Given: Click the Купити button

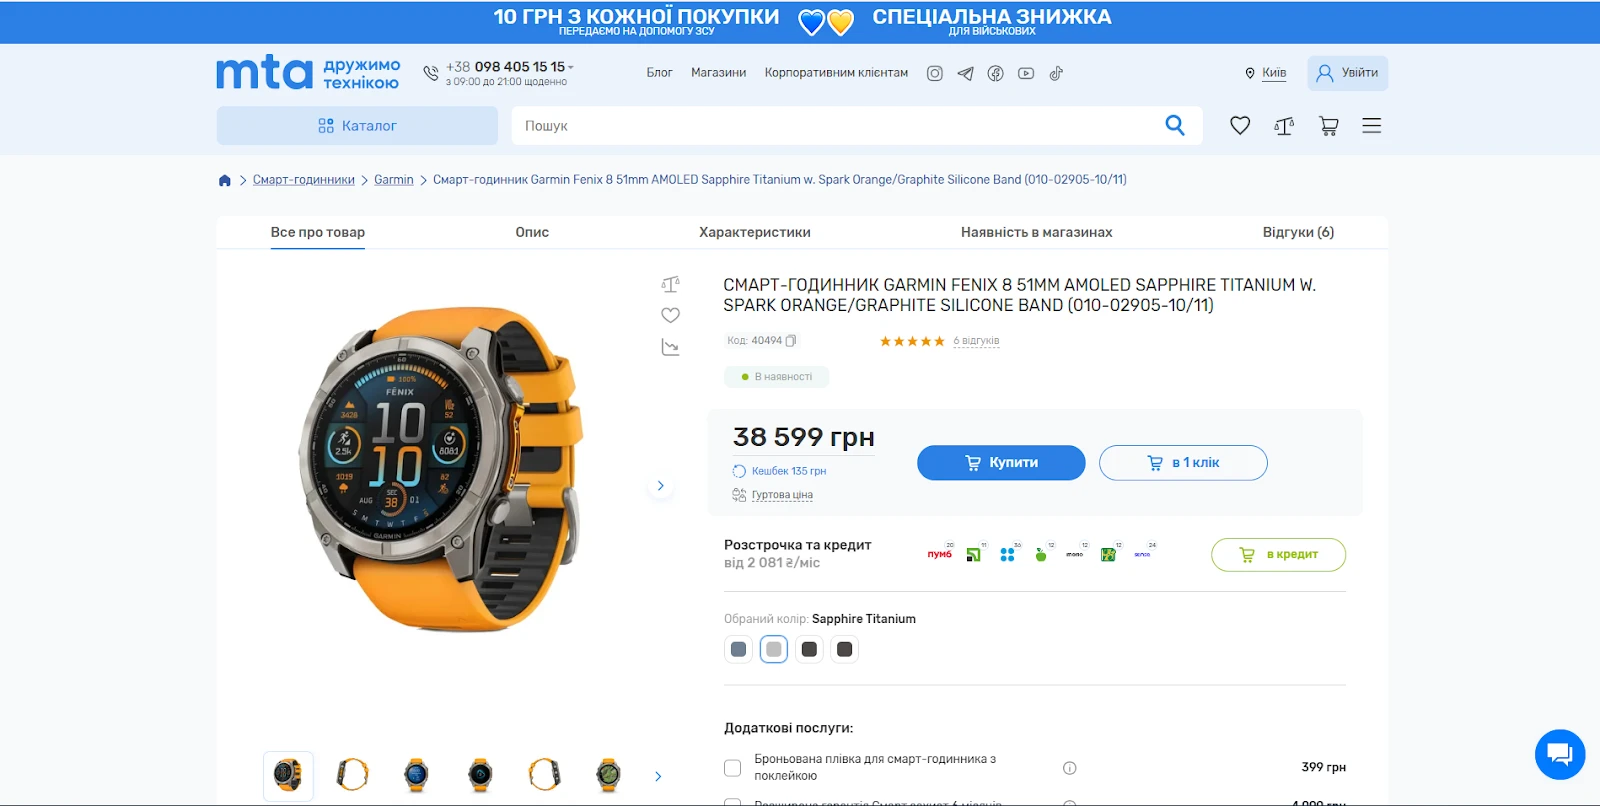Looking at the screenshot, I should point(1001,463).
